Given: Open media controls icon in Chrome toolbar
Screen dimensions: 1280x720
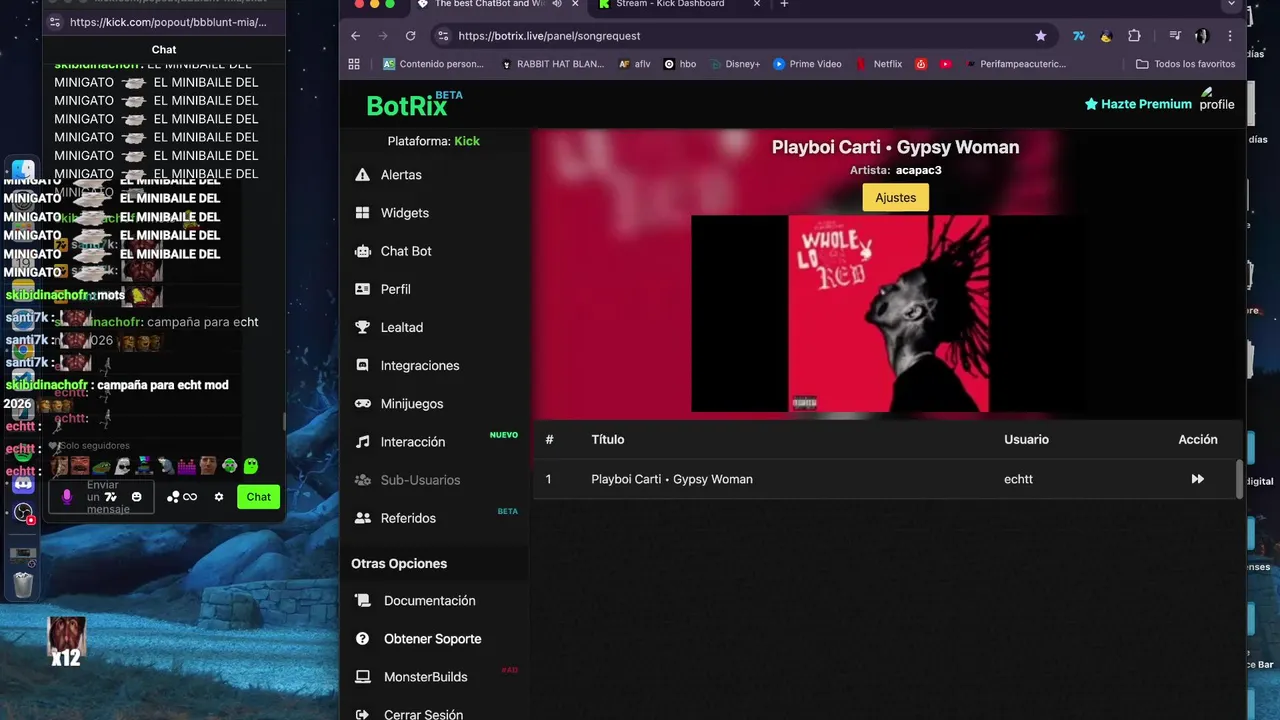Looking at the screenshot, I should (1175, 36).
